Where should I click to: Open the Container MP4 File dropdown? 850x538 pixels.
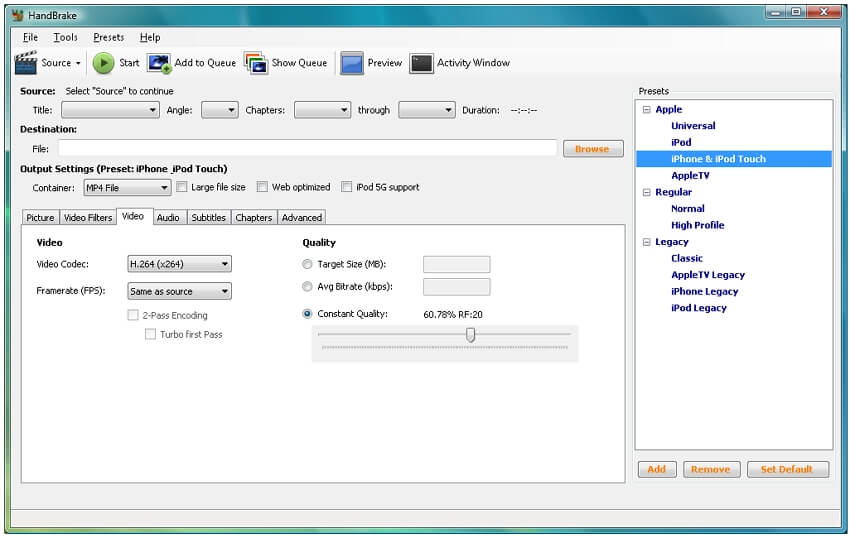click(127, 188)
